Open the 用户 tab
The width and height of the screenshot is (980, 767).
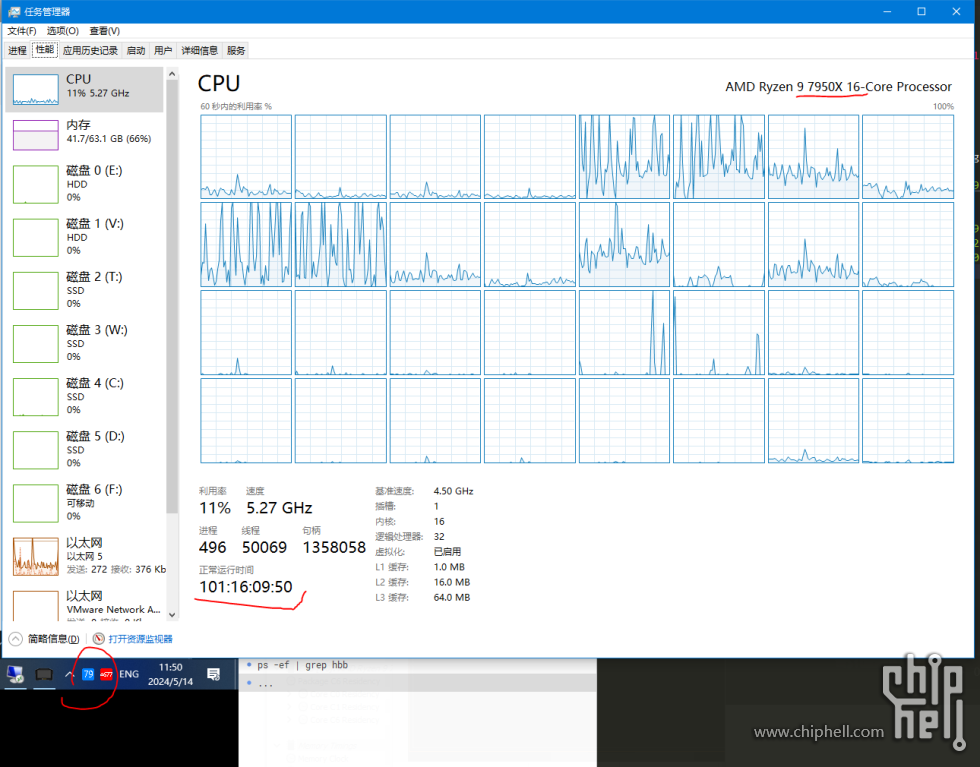163,51
